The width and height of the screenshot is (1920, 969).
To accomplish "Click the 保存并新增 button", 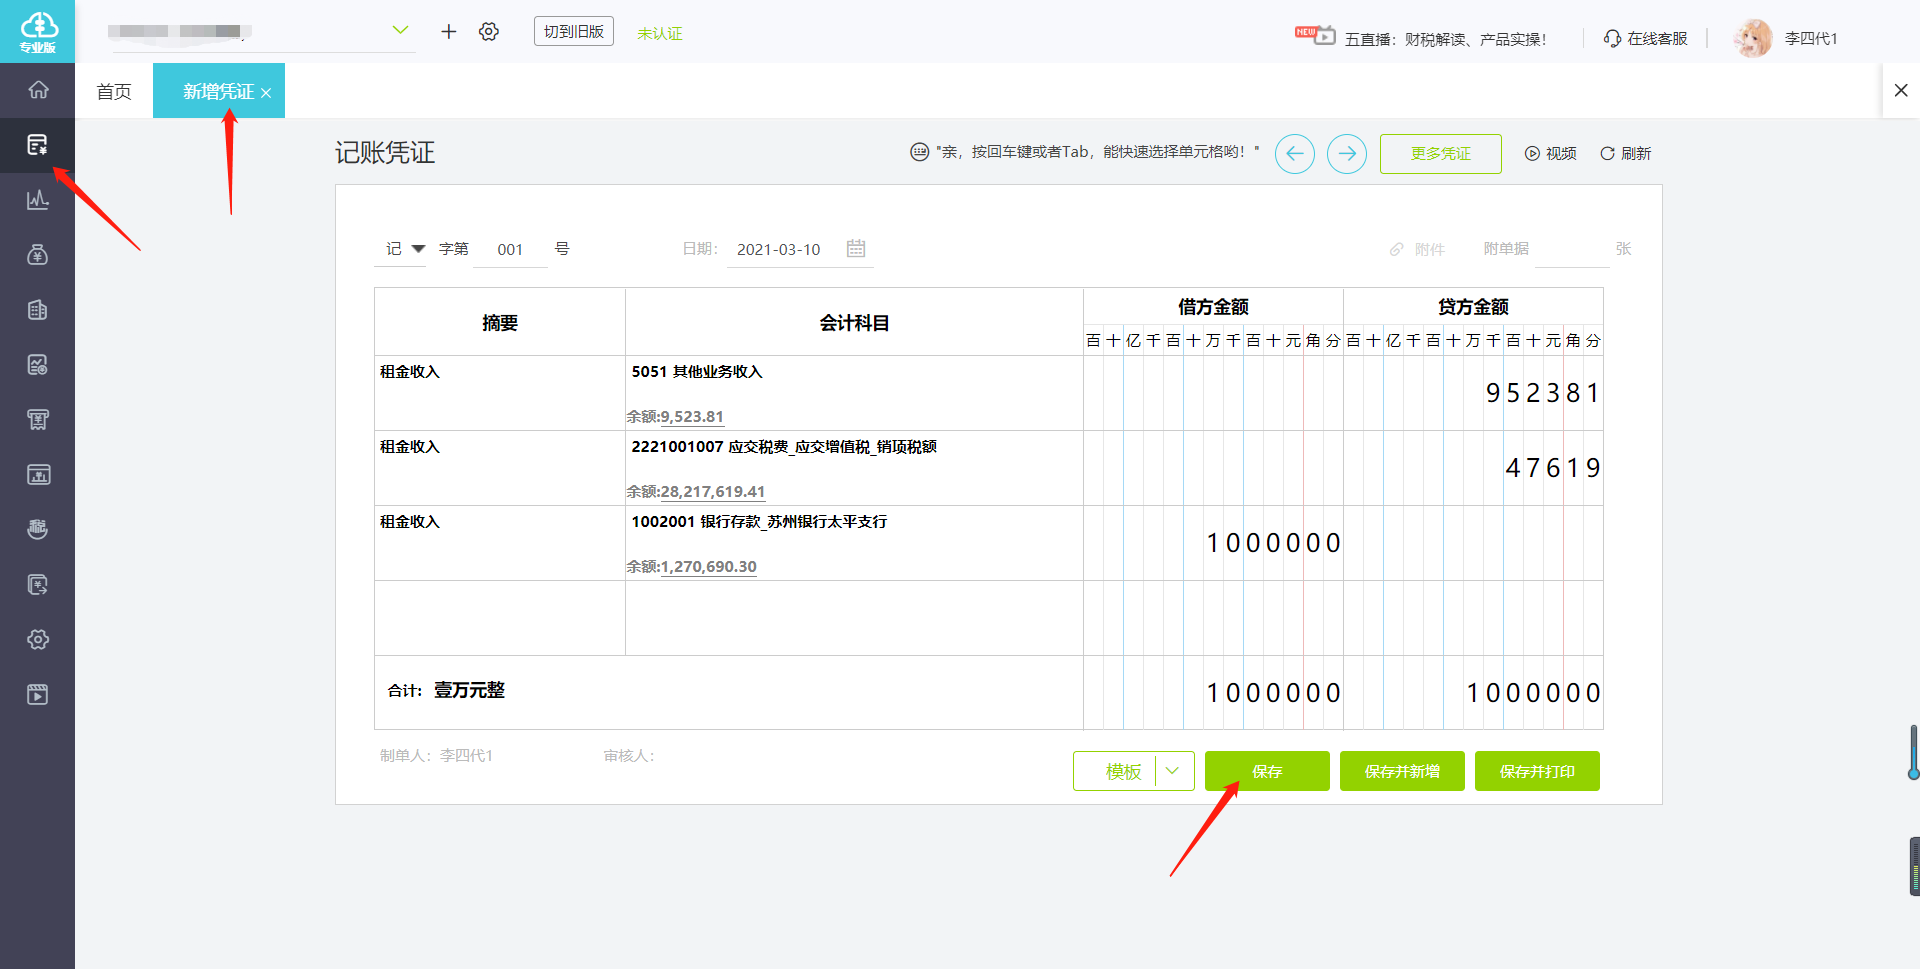I will click(x=1401, y=771).
